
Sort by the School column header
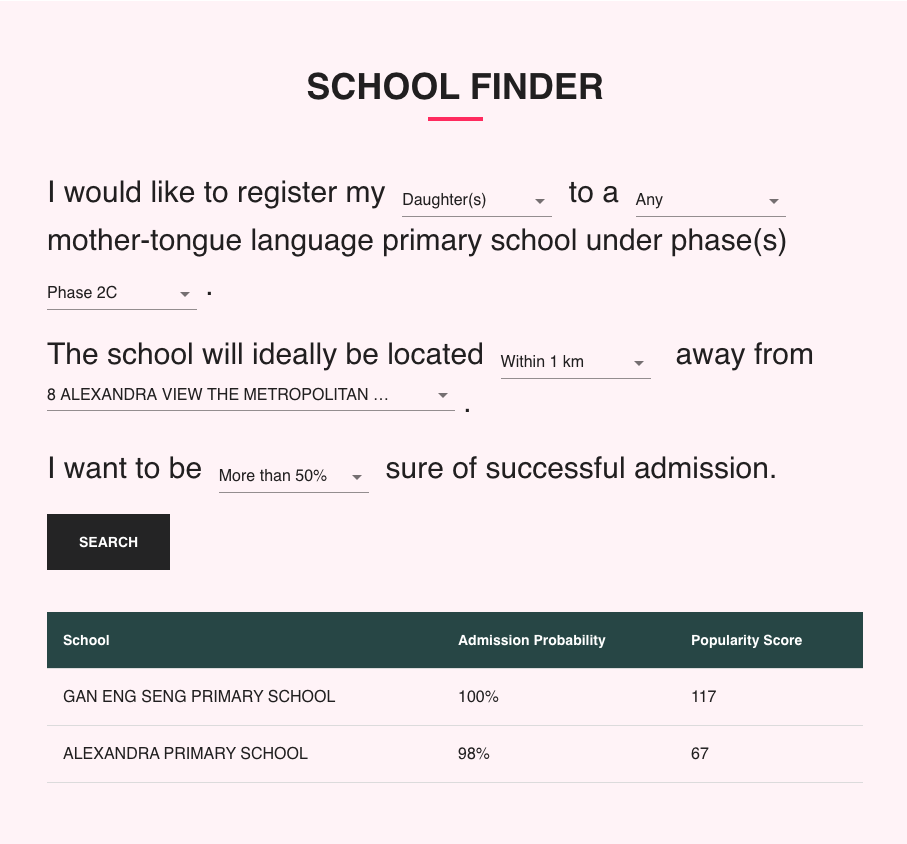coord(86,640)
